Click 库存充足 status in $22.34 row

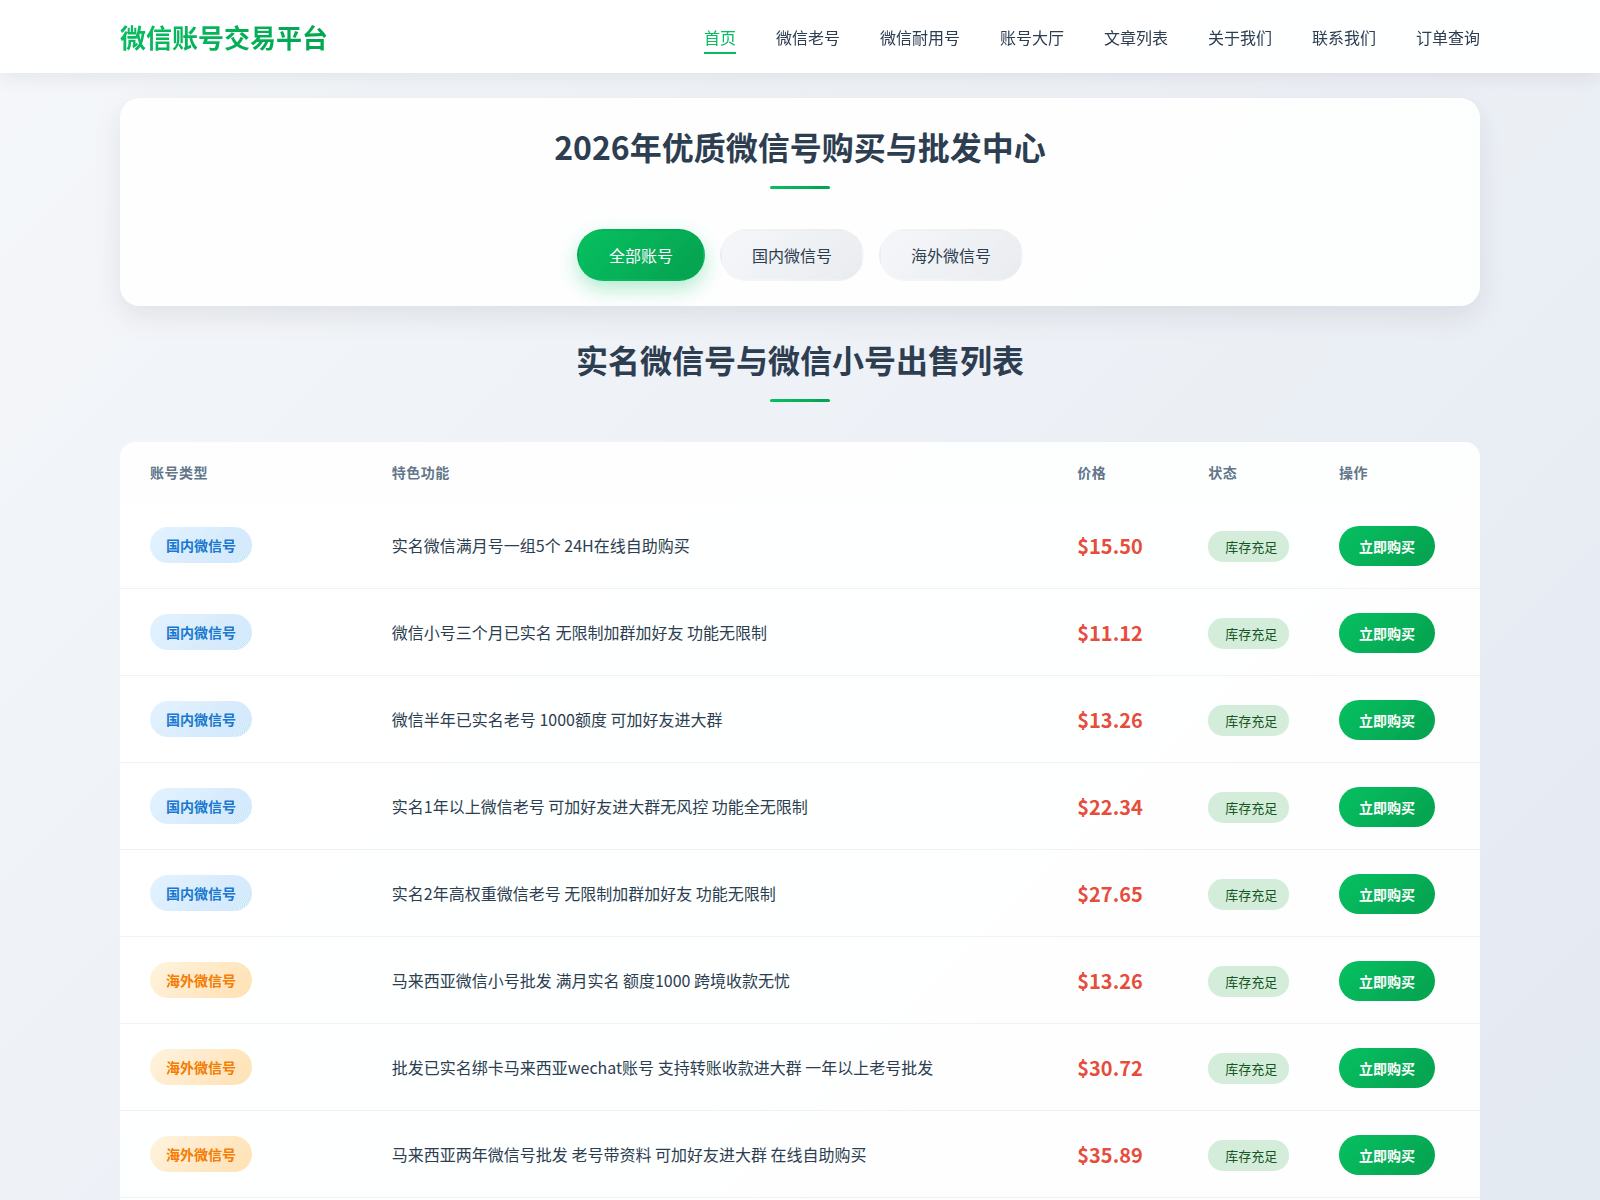(x=1249, y=808)
